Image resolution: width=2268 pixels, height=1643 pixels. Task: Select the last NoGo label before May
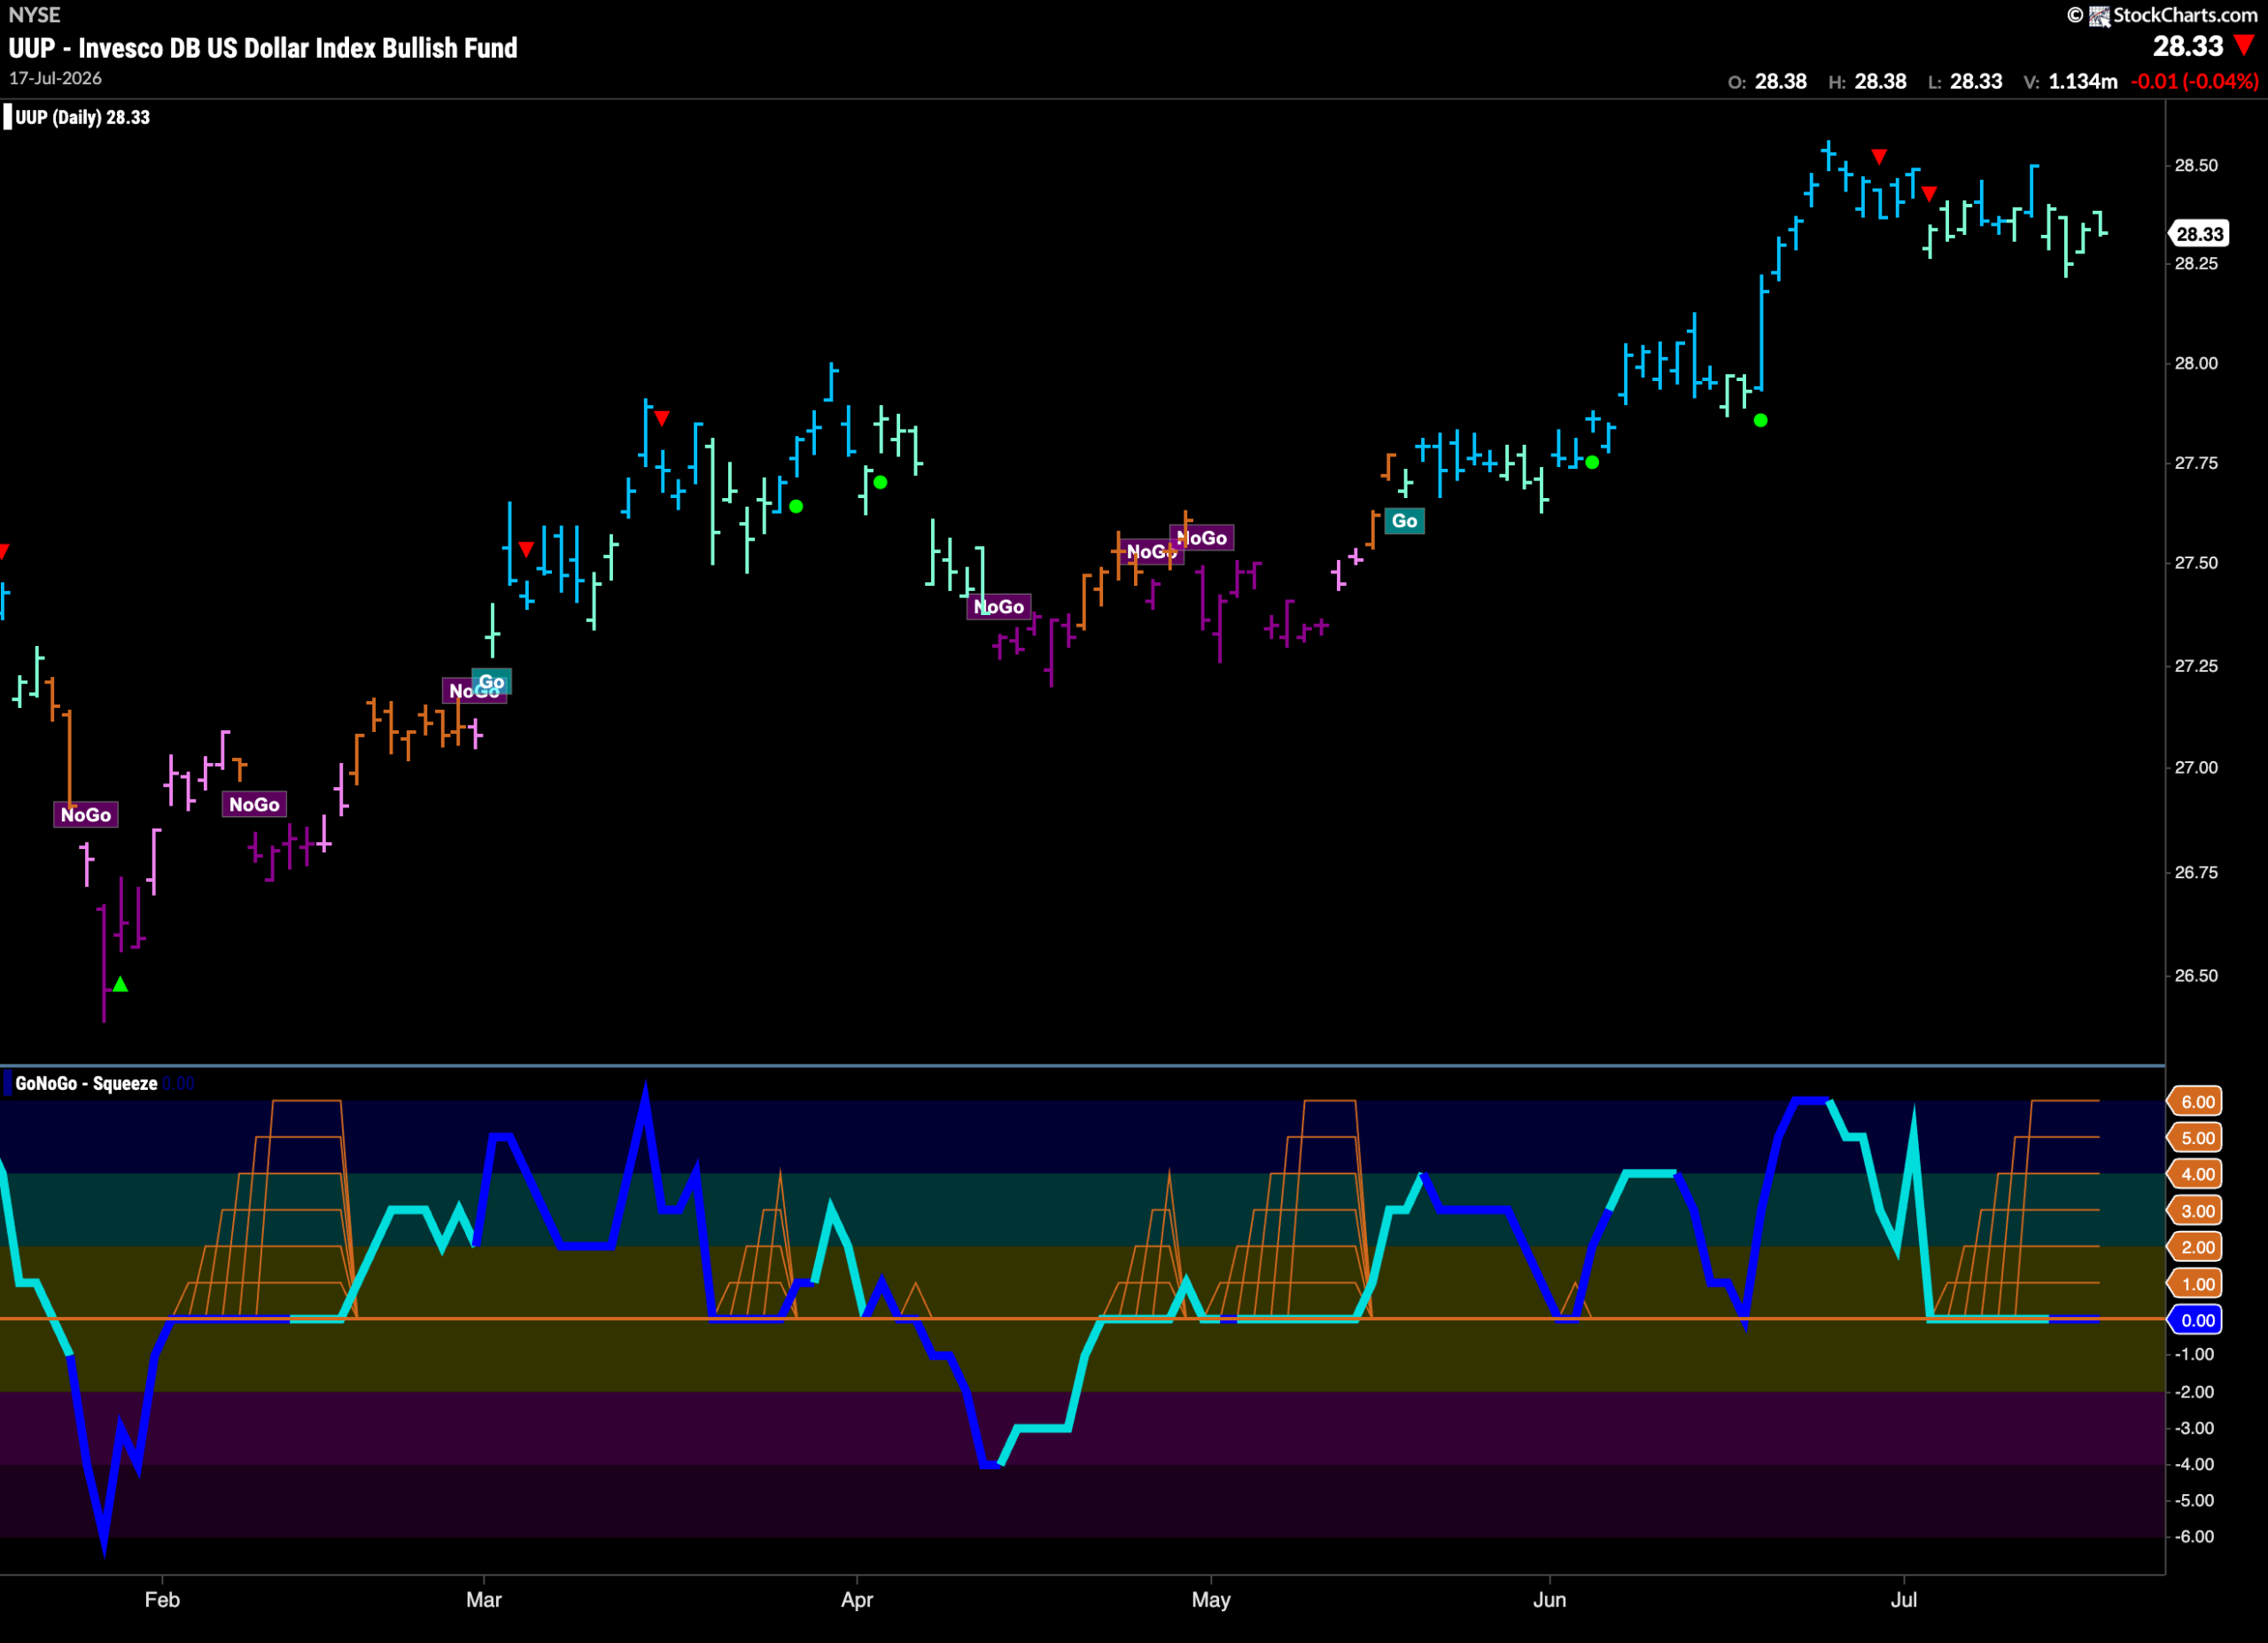pos(1202,538)
